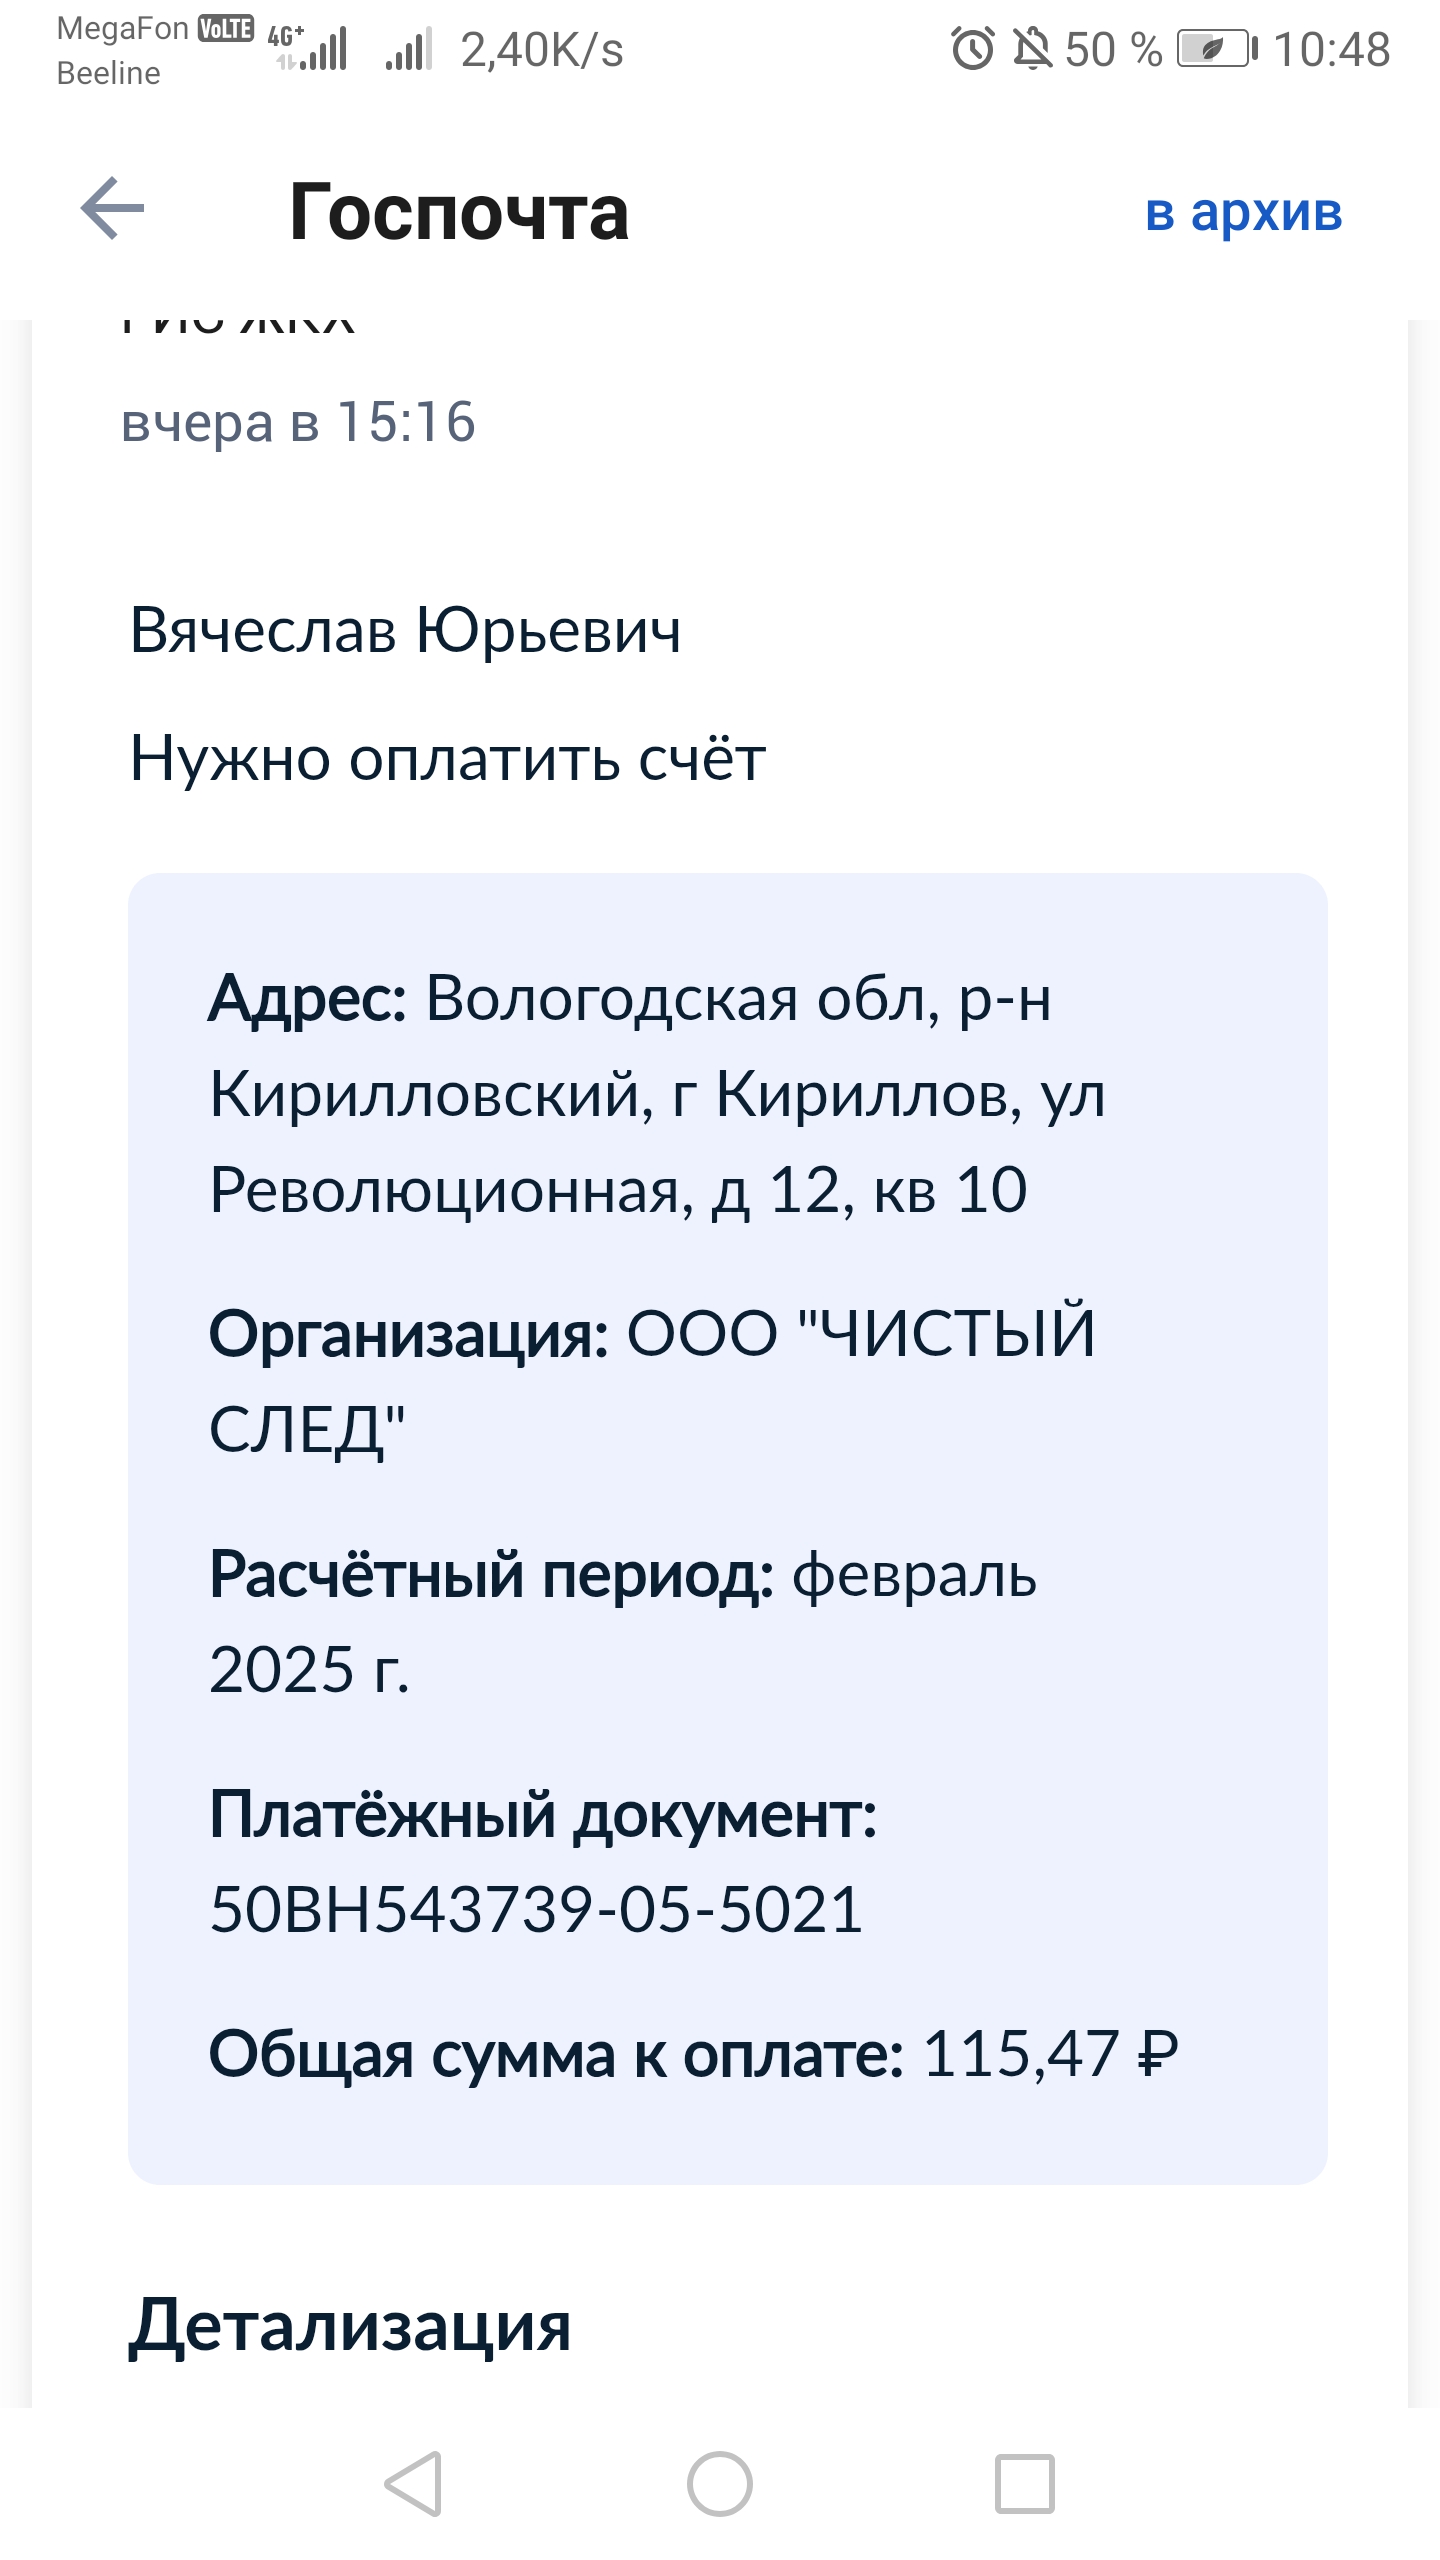Tap the back arrow in the header

point(112,209)
